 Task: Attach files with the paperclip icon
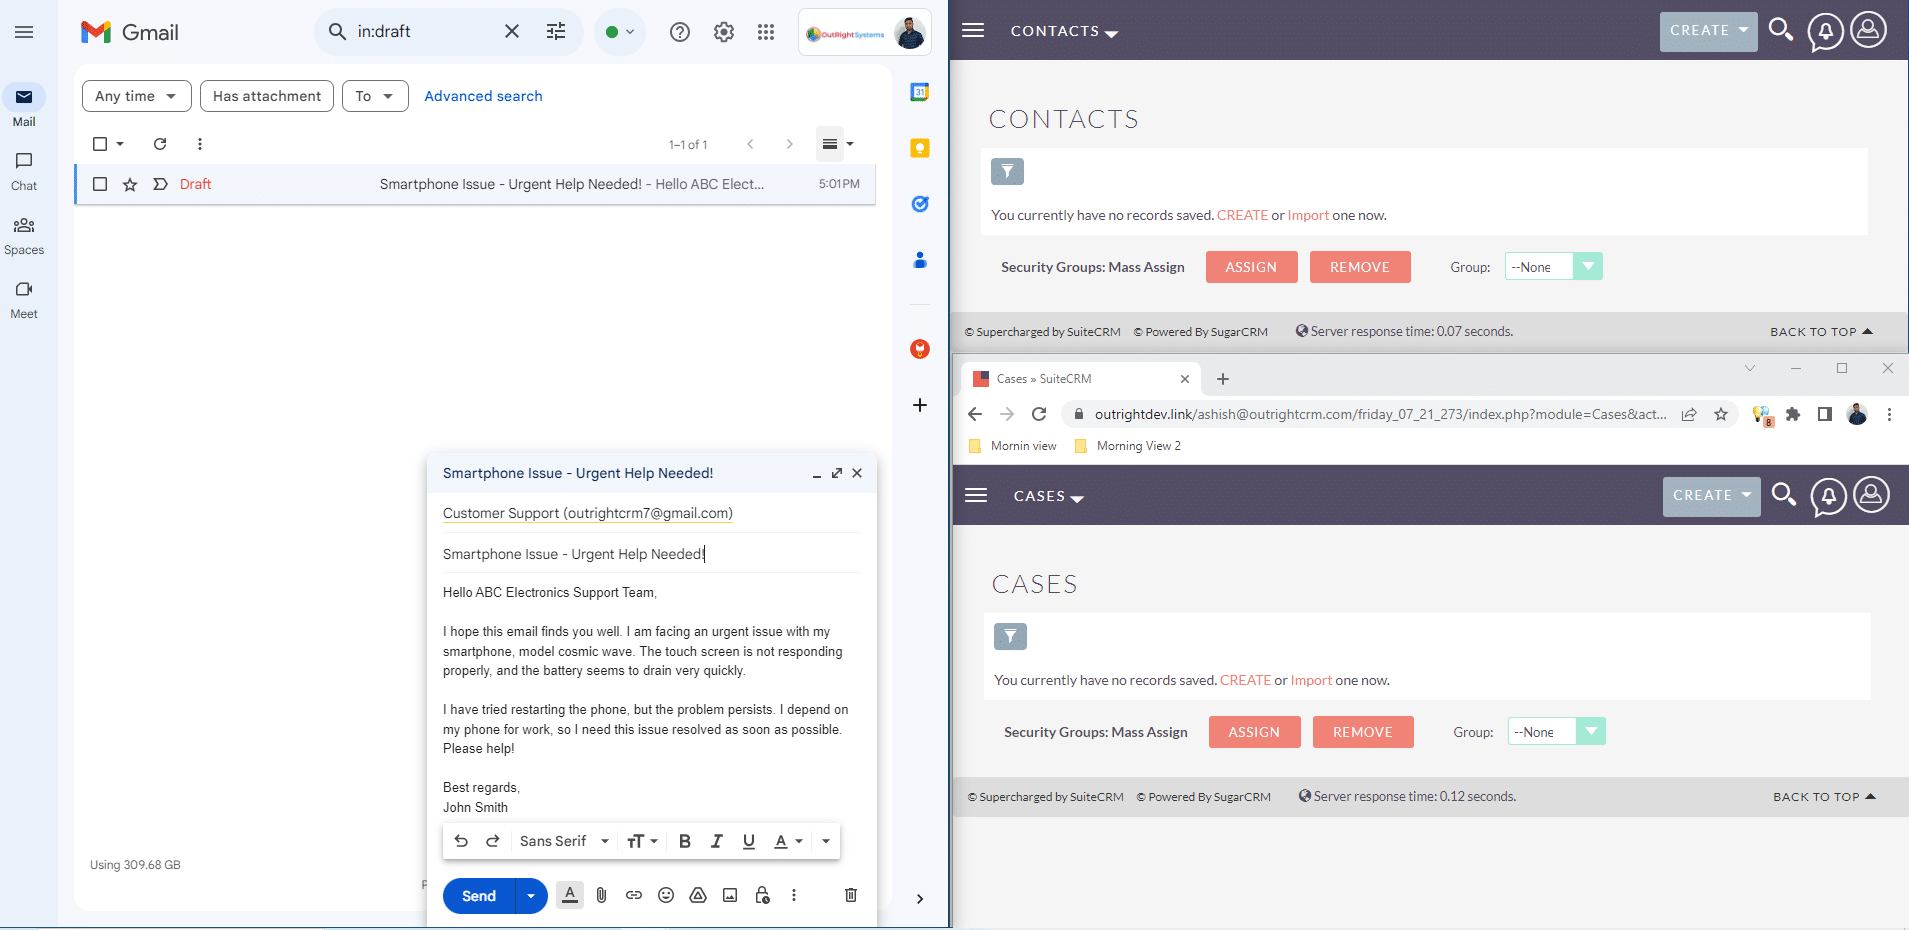pos(602,895)
